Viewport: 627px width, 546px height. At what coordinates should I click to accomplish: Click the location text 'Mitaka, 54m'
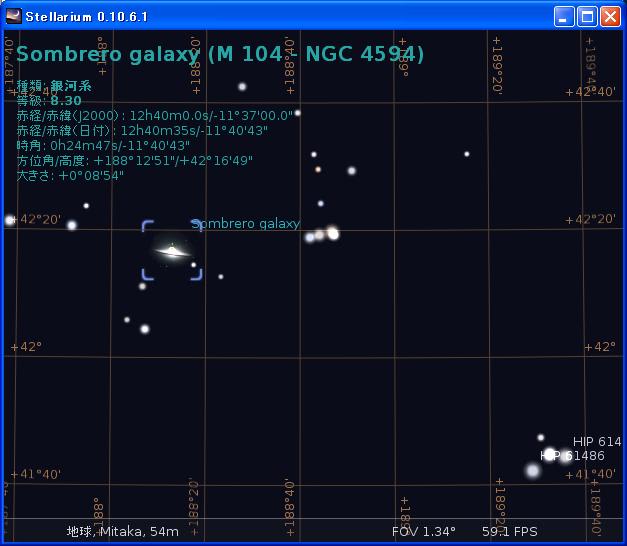139,531
